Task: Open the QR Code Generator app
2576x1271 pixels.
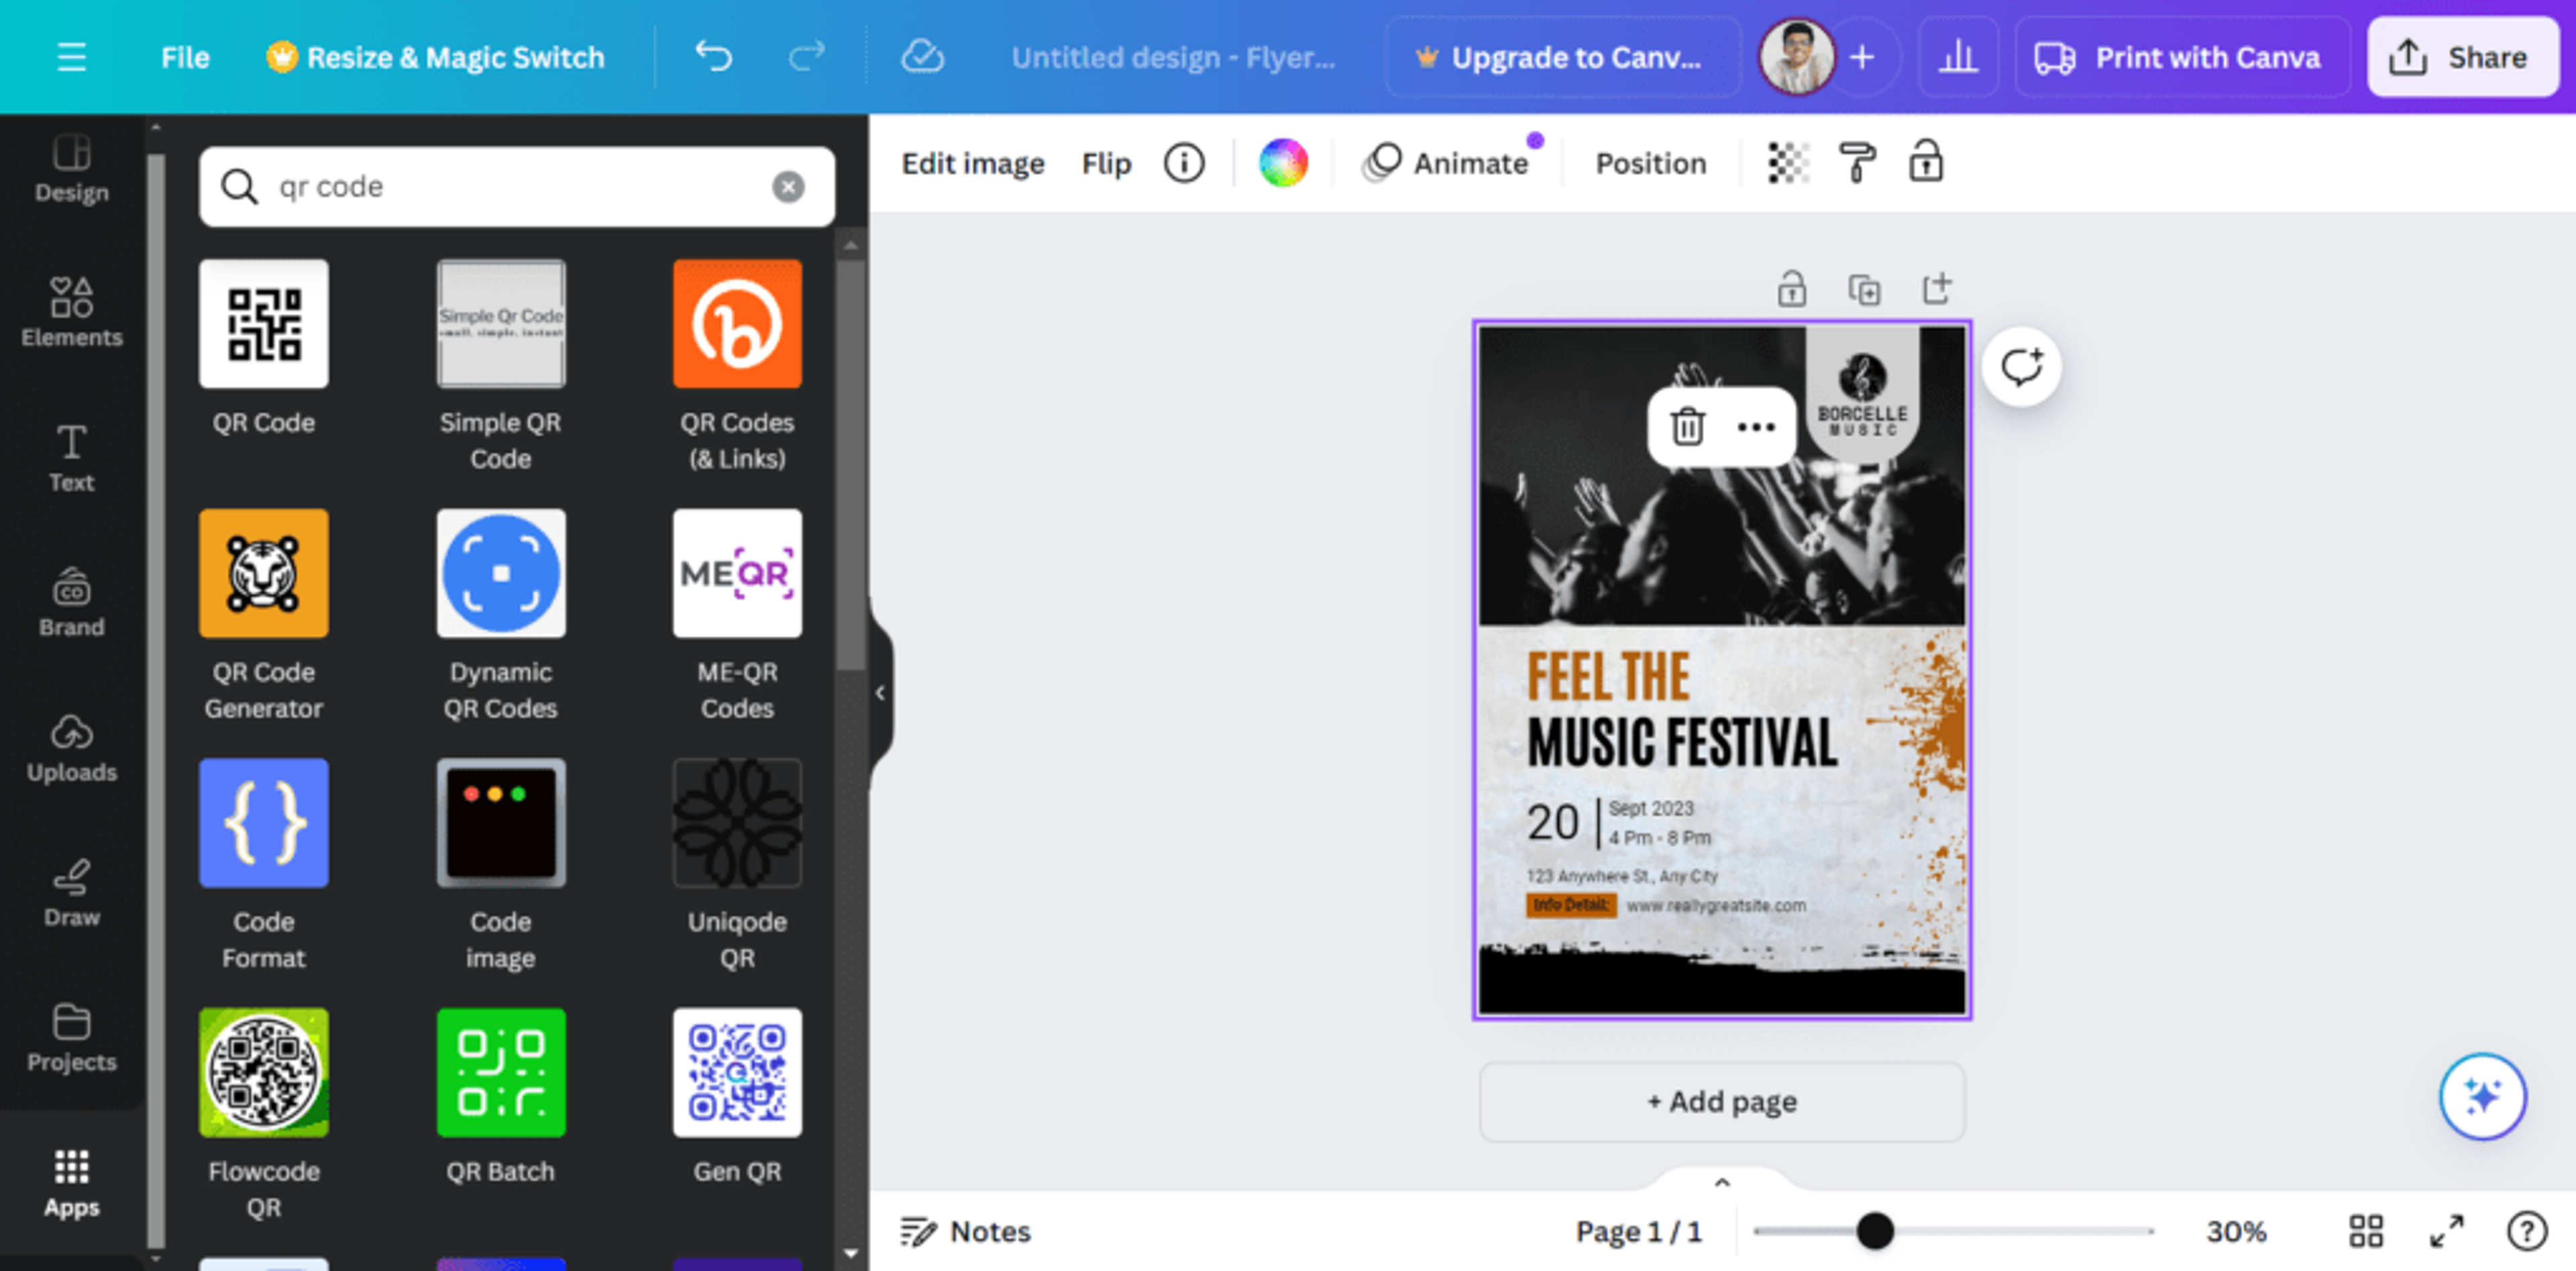Action: (x=264, y=616)
